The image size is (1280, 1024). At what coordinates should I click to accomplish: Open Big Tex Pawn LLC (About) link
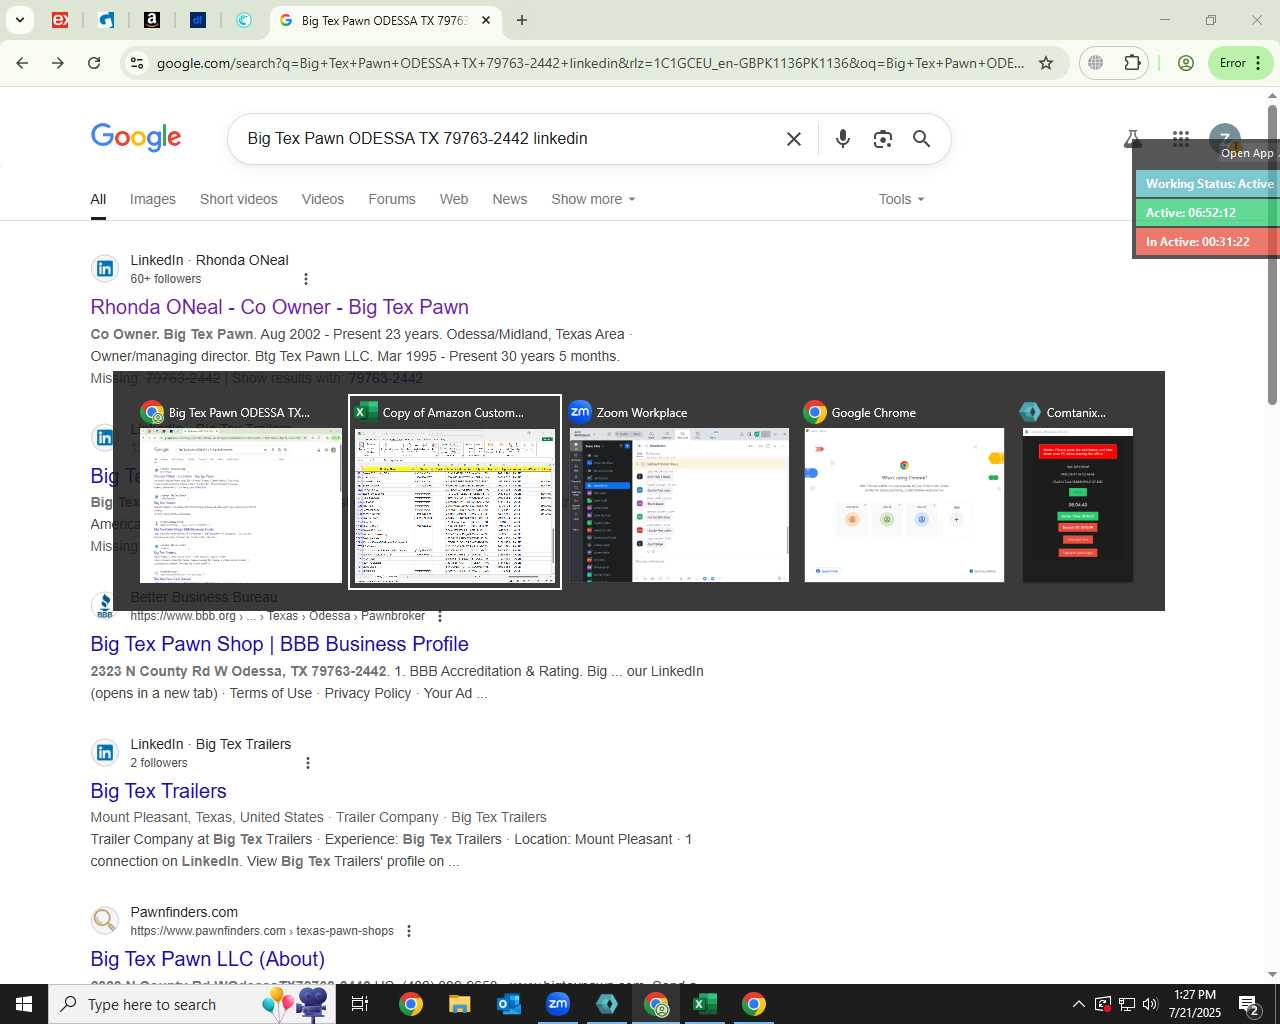pyautogui.click(x=208, y=959)
